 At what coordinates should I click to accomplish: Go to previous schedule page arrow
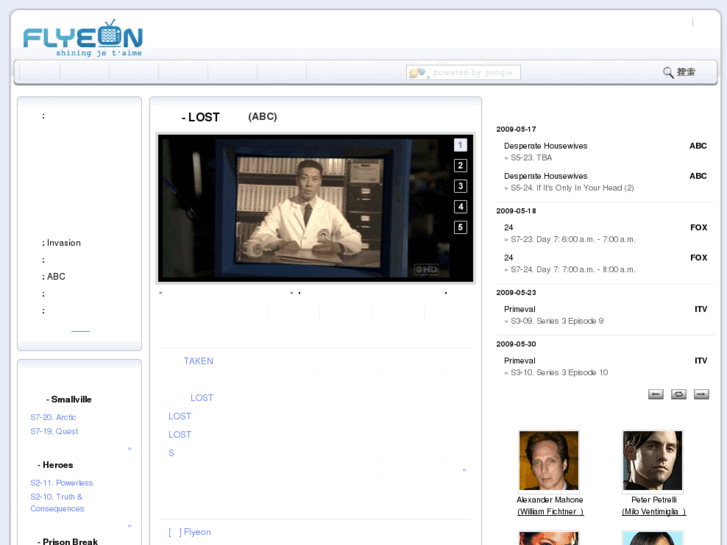click(656, 394)
